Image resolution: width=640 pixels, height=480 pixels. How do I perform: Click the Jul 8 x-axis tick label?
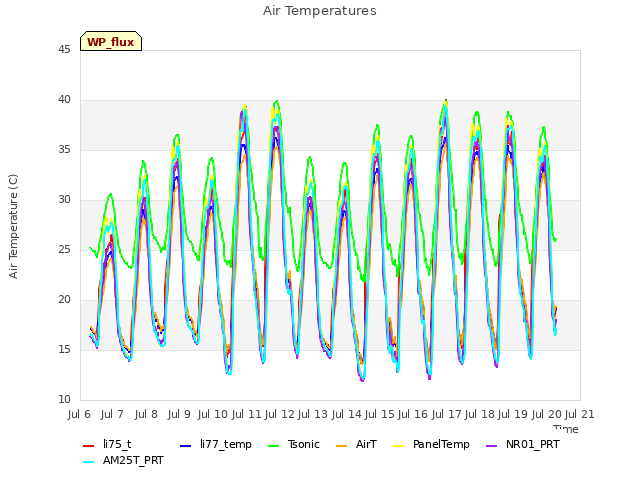tap(146, 414)
